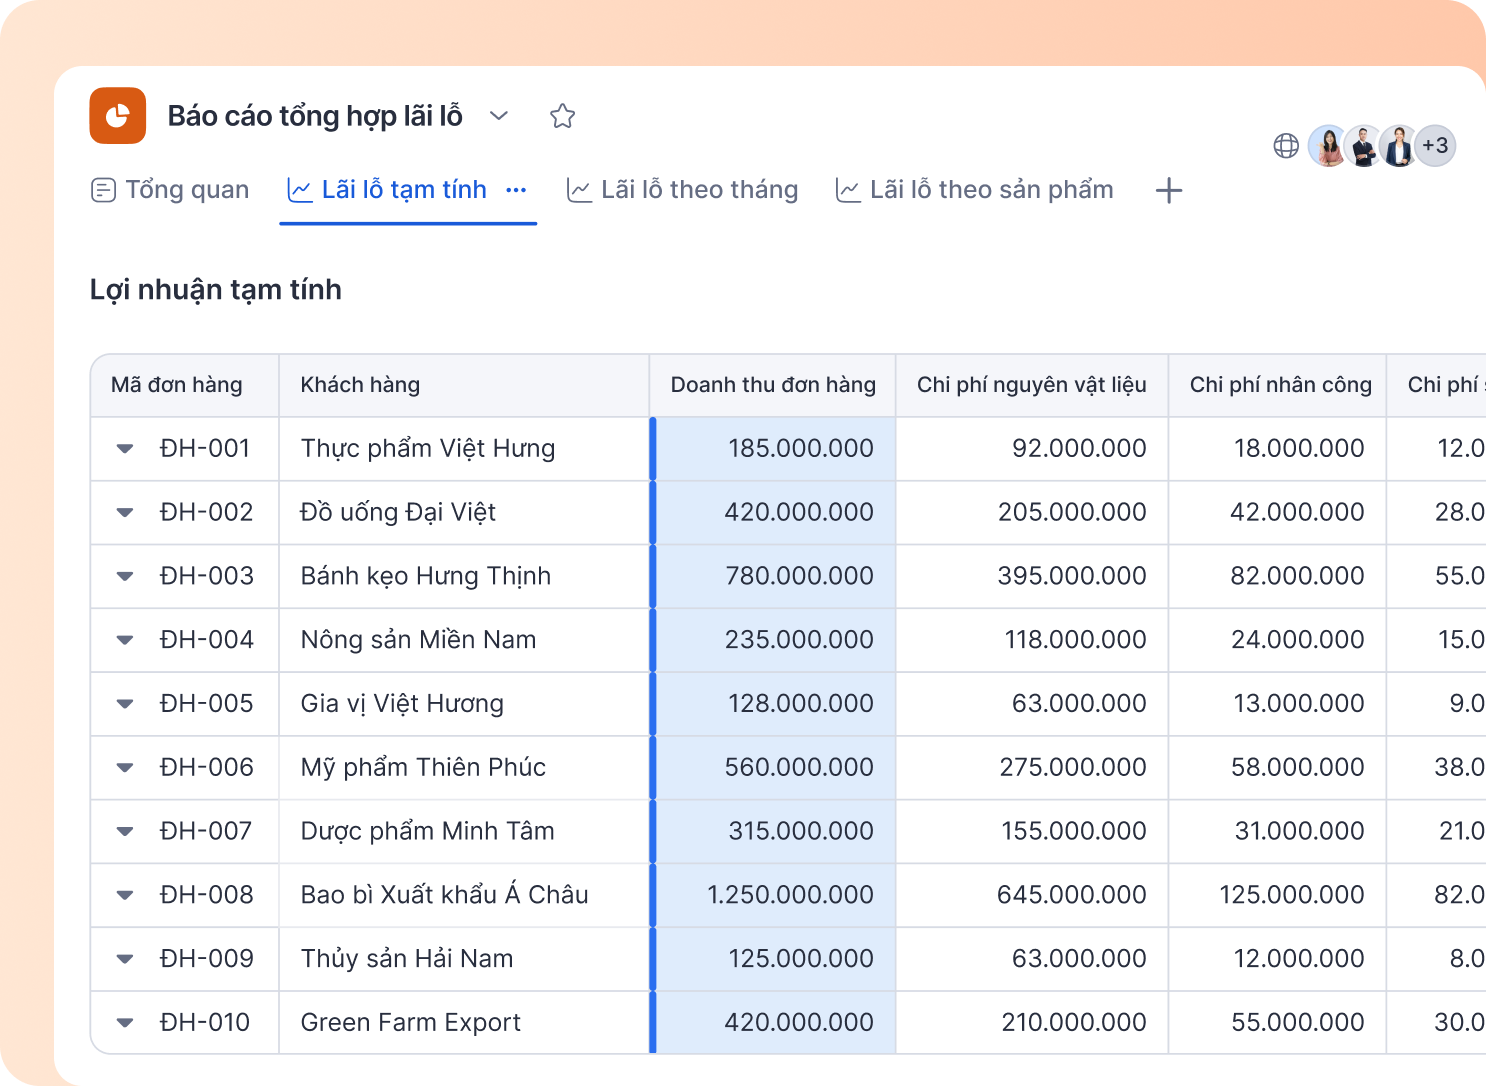The image size is (1486, 1086).
Task: Click the plus icon to add a tab
Action: [x=1169, y=190]
